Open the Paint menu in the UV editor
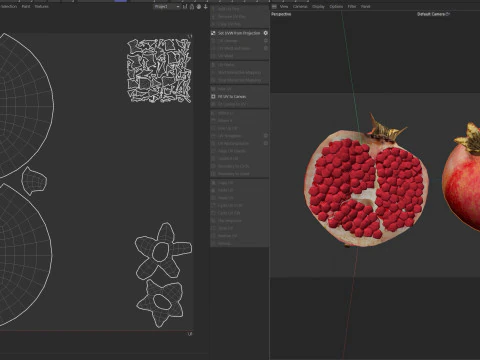480x360 pixels. 26,6
